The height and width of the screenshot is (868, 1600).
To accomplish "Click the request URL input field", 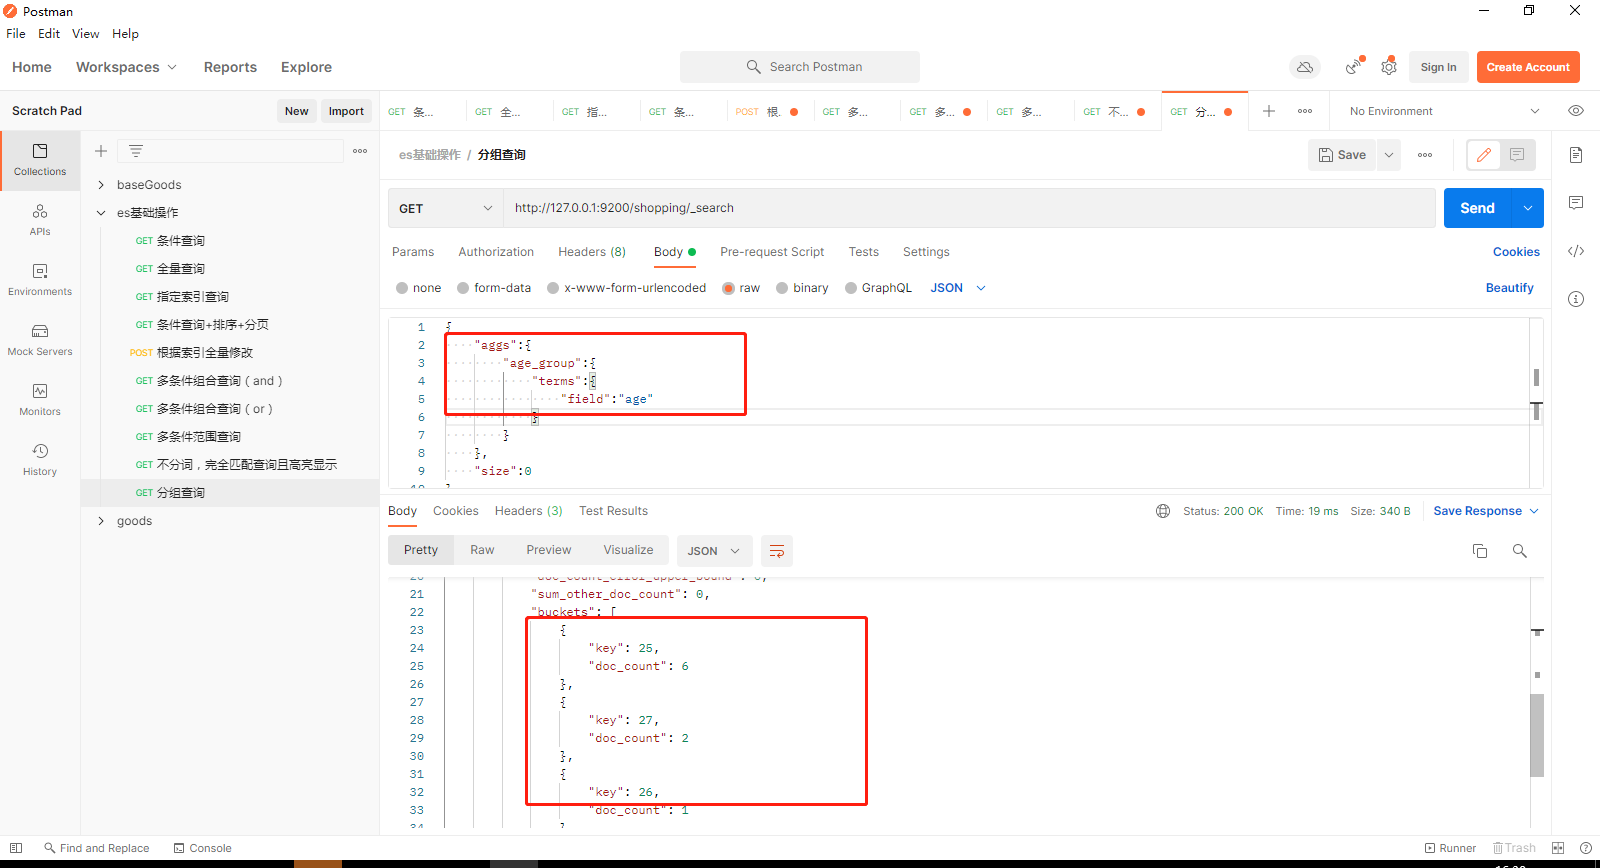I will click(x=969, y=208).
